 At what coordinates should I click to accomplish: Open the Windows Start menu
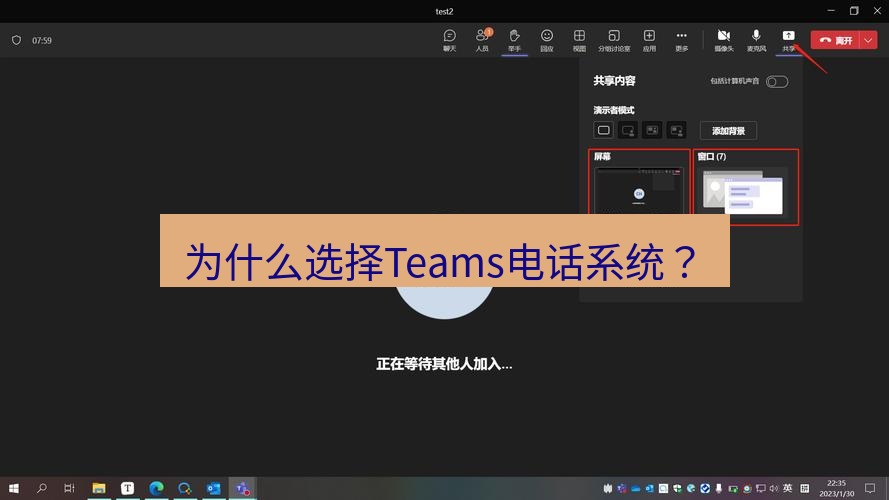pos(14,488)
